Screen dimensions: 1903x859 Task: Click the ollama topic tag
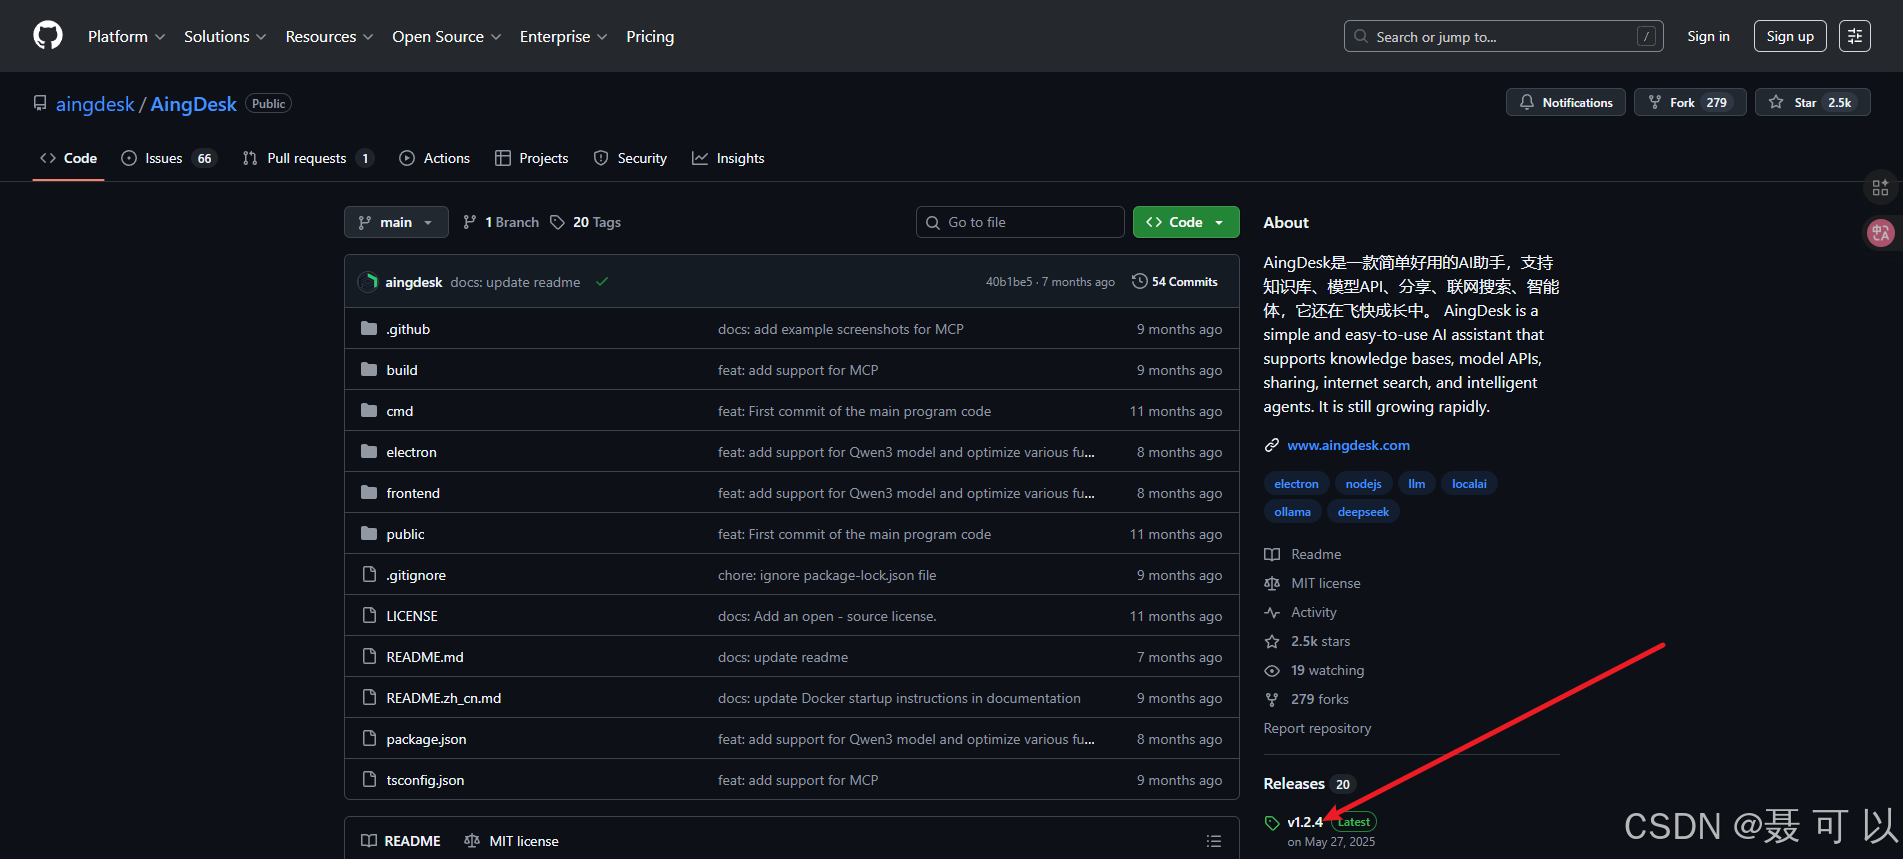1292,512
